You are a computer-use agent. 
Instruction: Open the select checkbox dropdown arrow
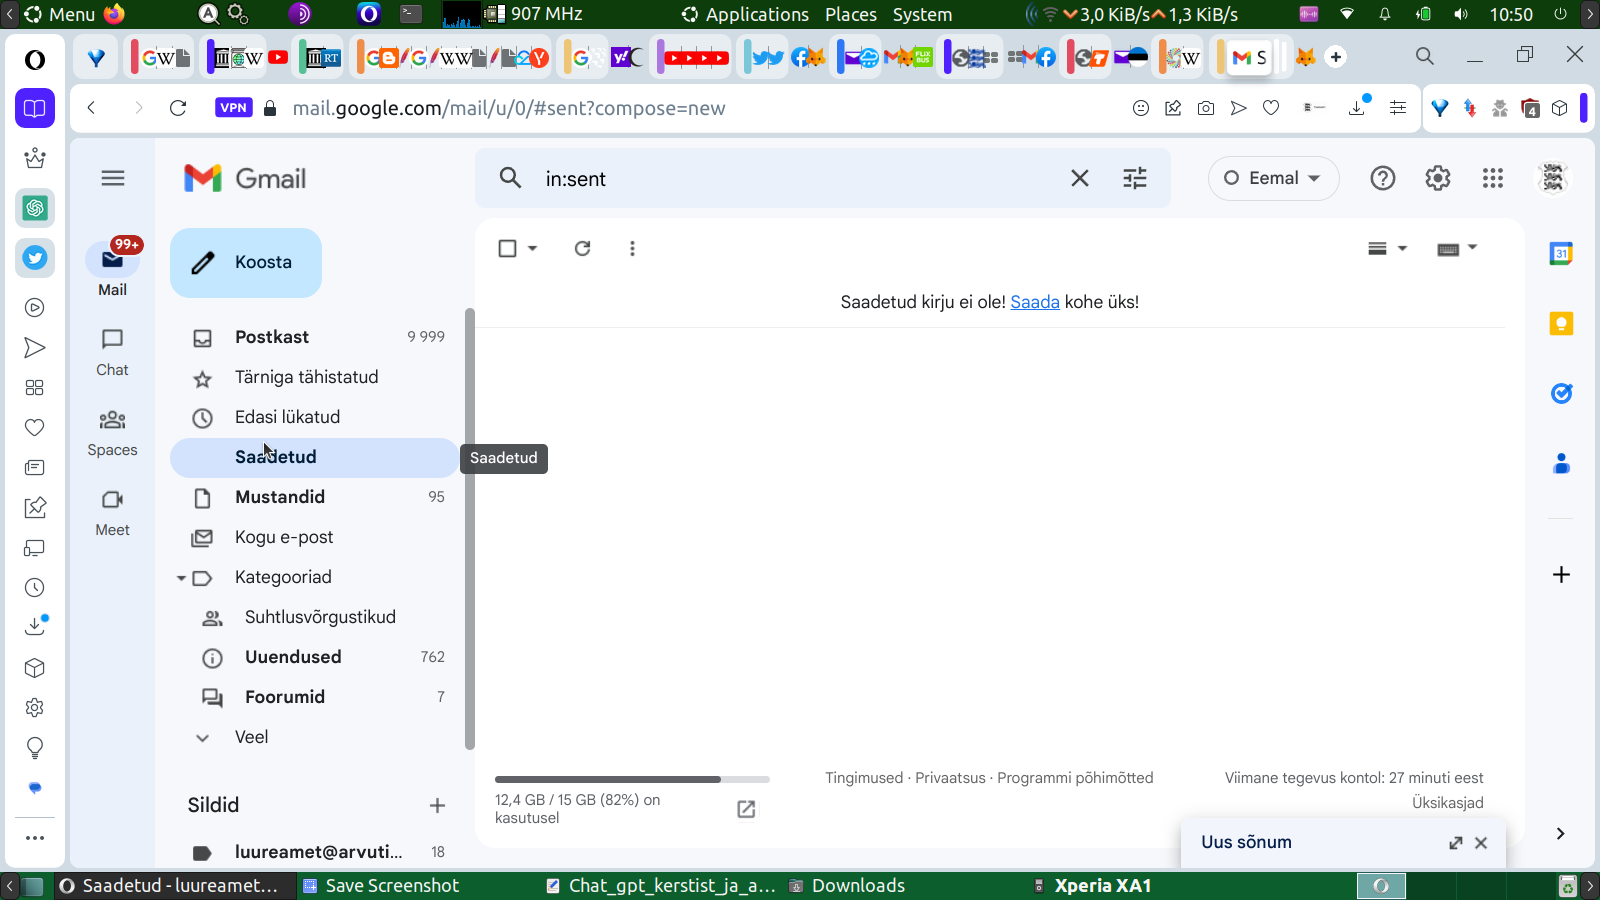coord(532,248)
